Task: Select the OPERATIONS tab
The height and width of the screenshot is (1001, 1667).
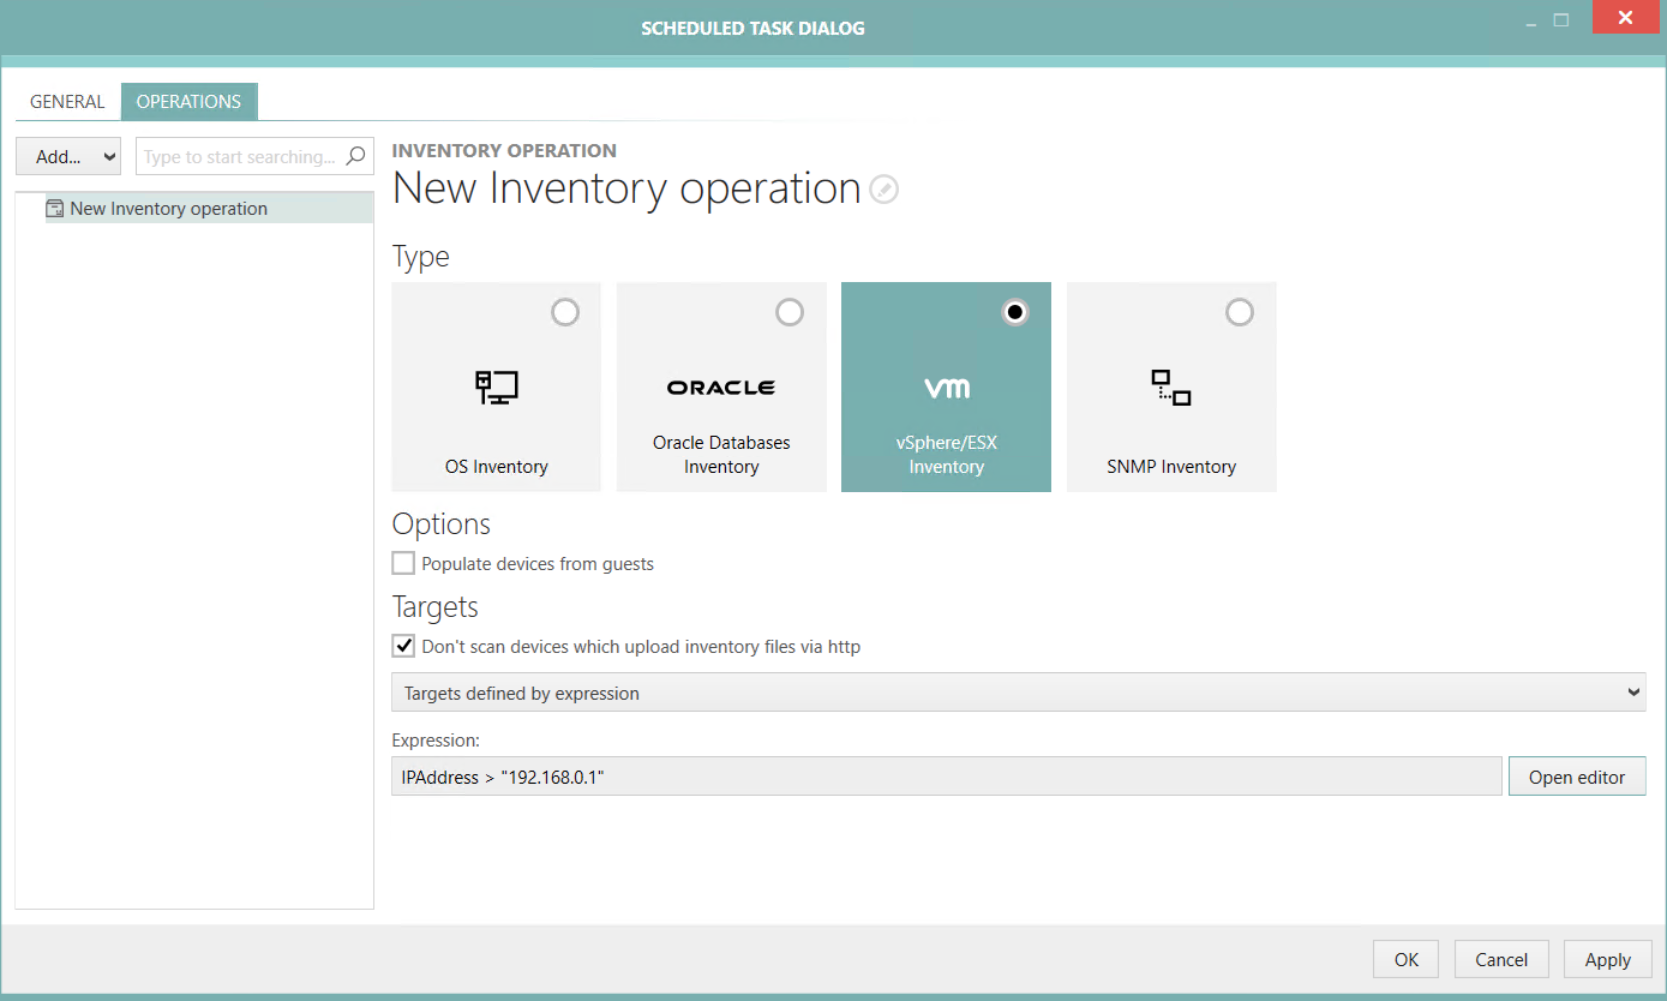Action: 189,101
